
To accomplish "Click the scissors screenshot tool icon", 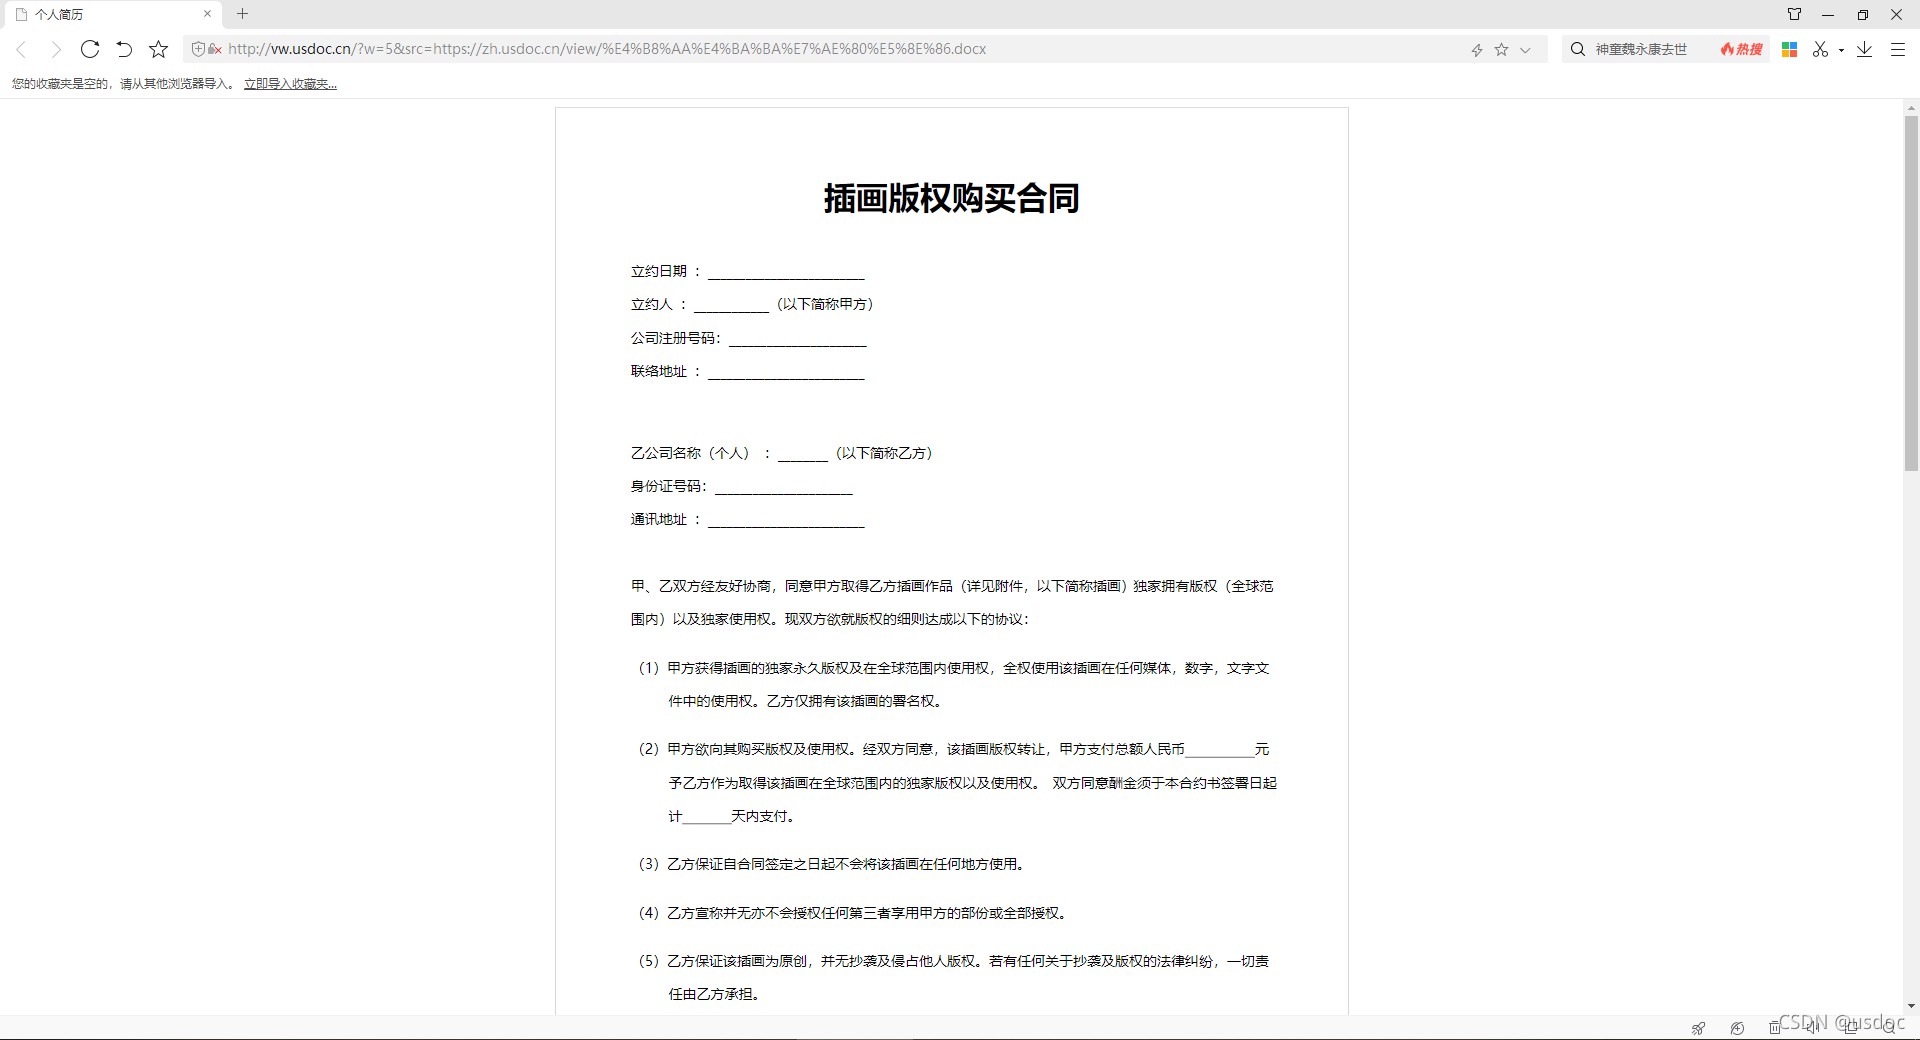I will click(1820, 49).
